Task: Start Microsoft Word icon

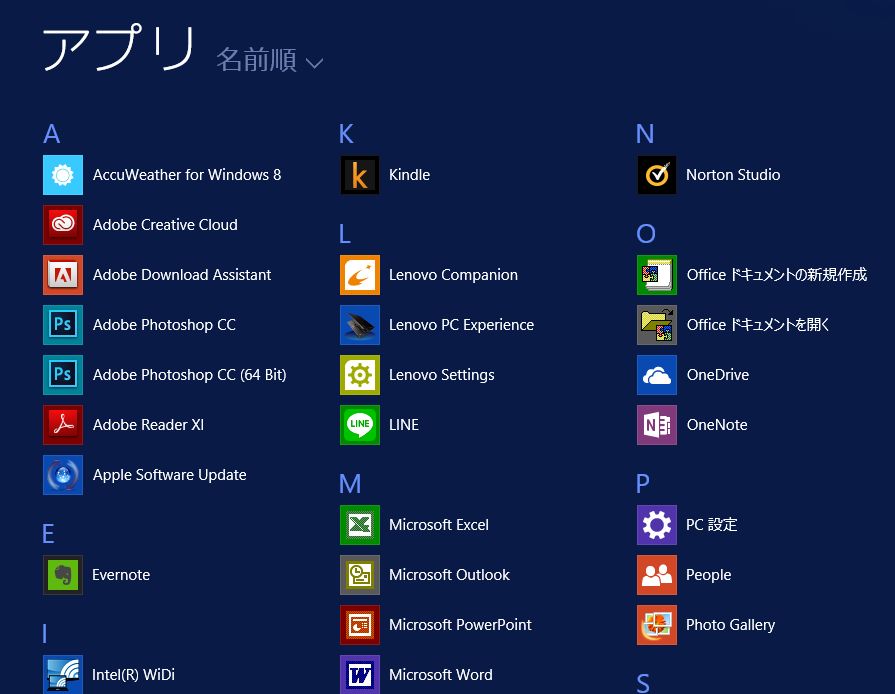Action: coord(360,675)
